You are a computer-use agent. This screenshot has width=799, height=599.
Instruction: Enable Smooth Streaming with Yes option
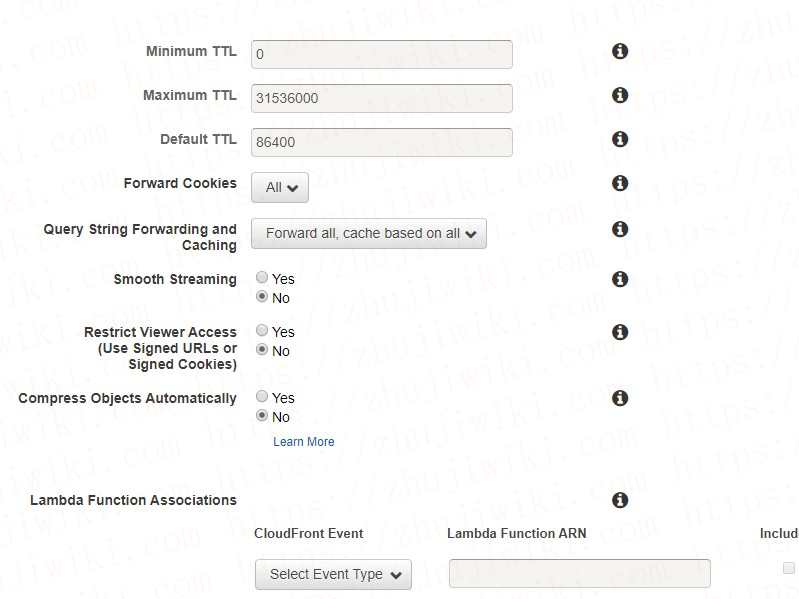[x=262, y=279]
